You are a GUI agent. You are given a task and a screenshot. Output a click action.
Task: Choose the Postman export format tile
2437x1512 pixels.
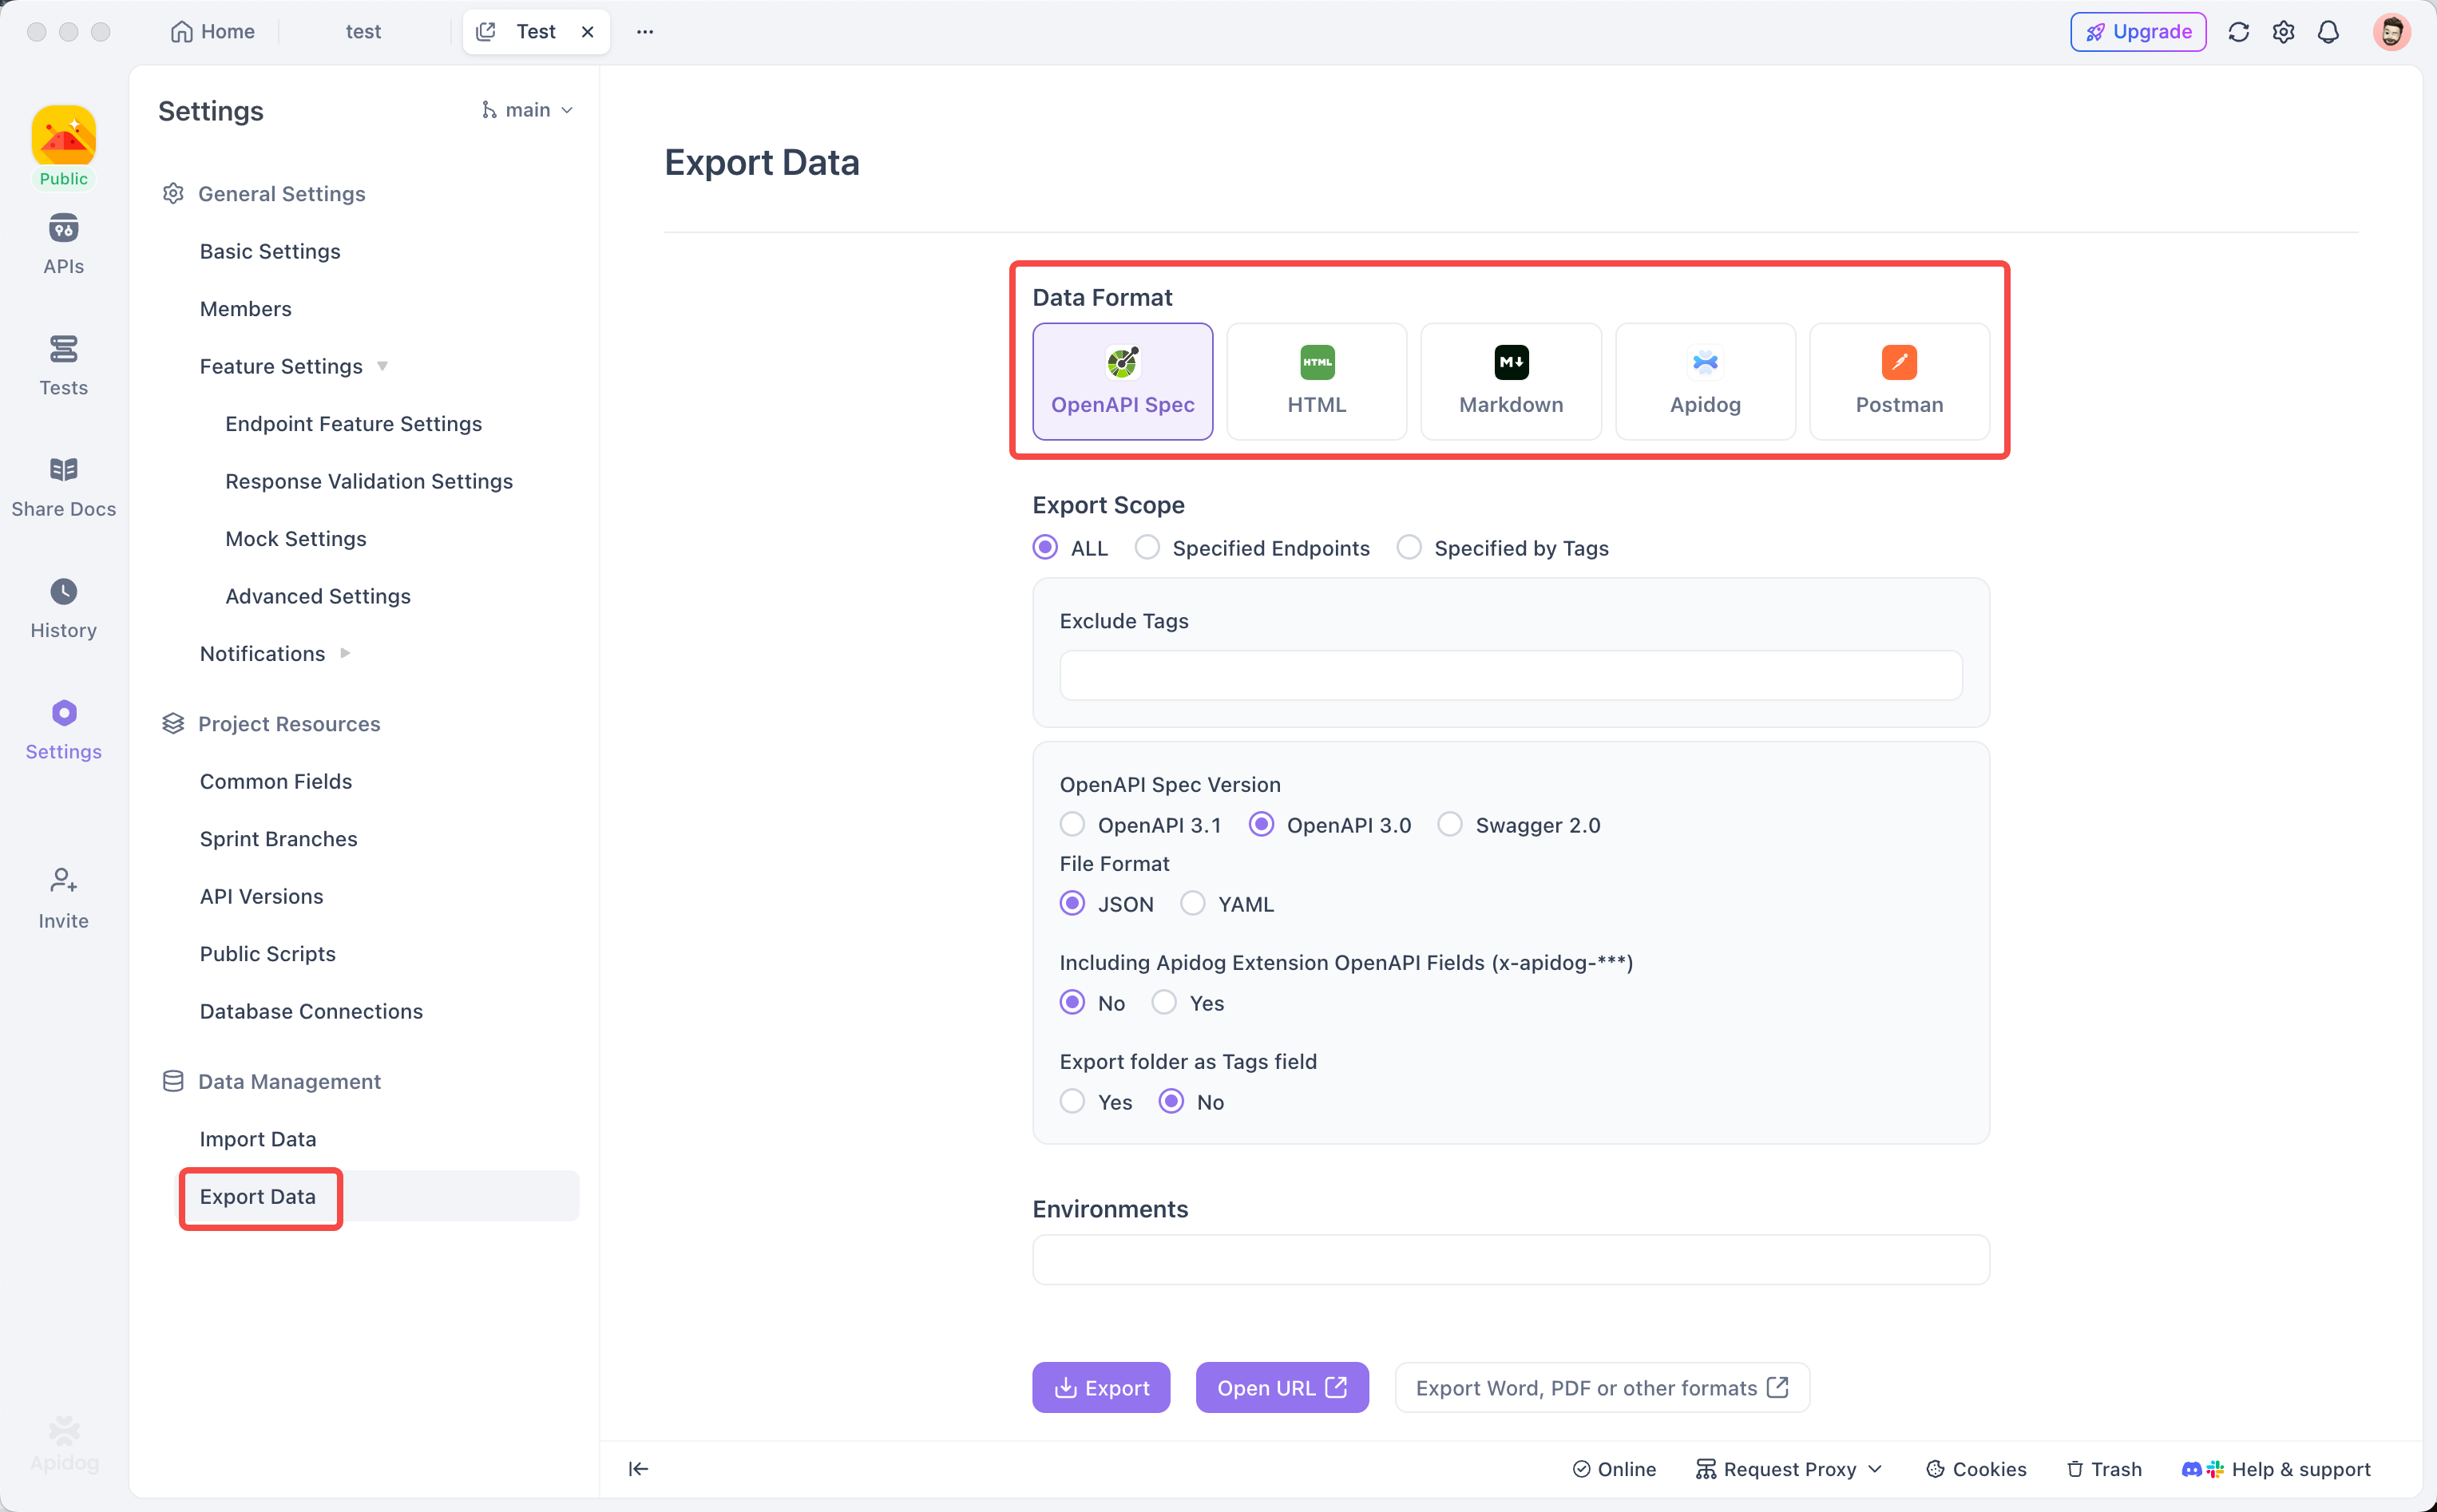(x=1898, y=381)
